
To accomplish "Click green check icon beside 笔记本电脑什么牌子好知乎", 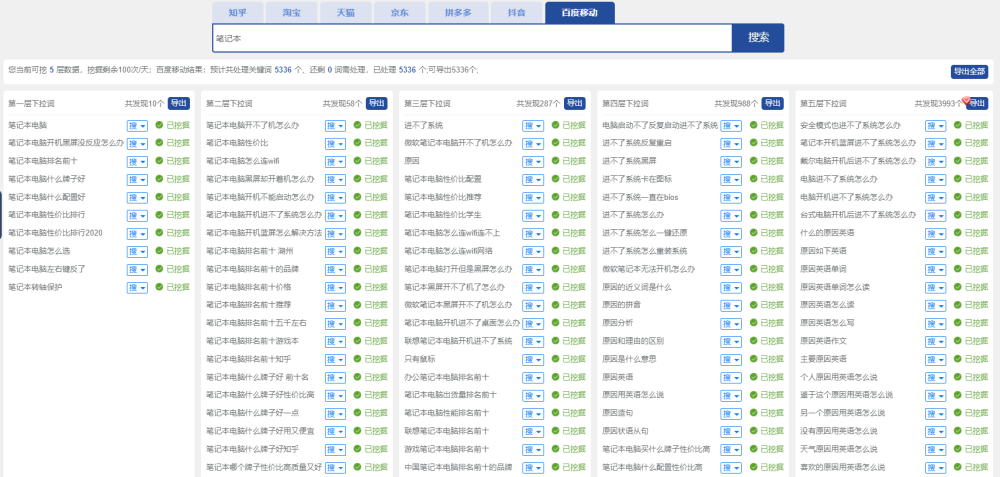I will click(x=357, y=449).
